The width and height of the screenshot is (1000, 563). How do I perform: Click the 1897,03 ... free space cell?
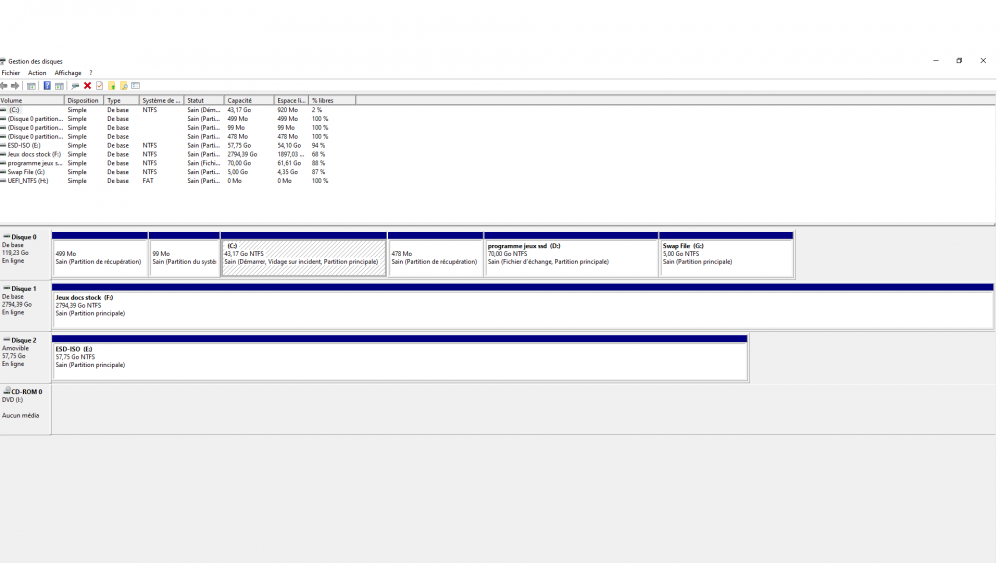291,154
